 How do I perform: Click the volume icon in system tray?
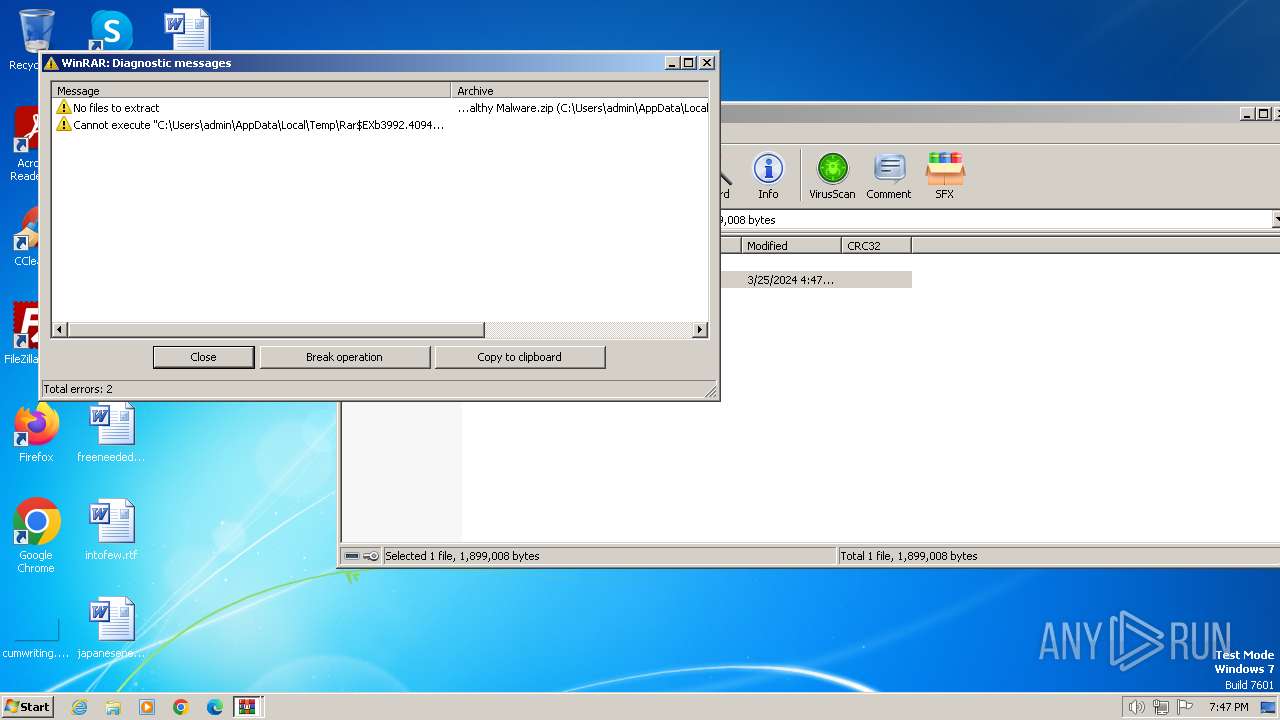(x=1136, y=707)
